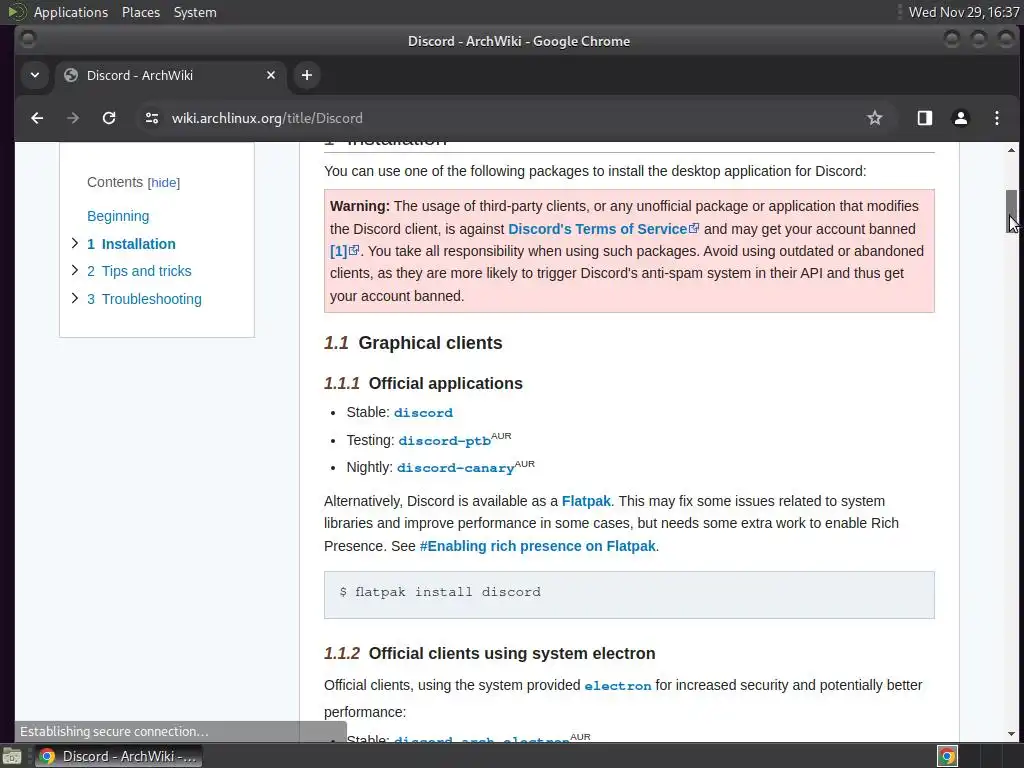Open the Chrome profile menu
Screen dimensions: 1024x768
(961, 118)
